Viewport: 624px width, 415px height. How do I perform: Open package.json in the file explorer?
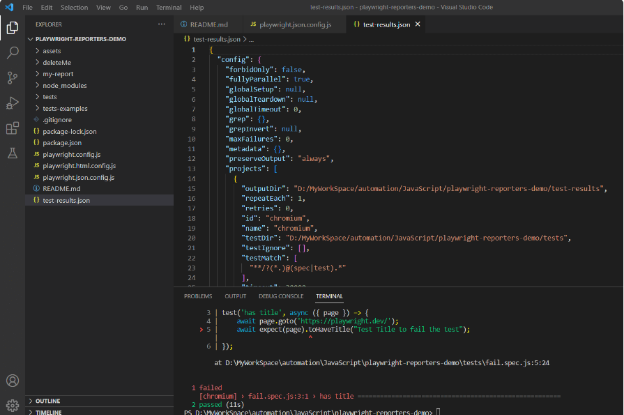(x=62, y=142)
